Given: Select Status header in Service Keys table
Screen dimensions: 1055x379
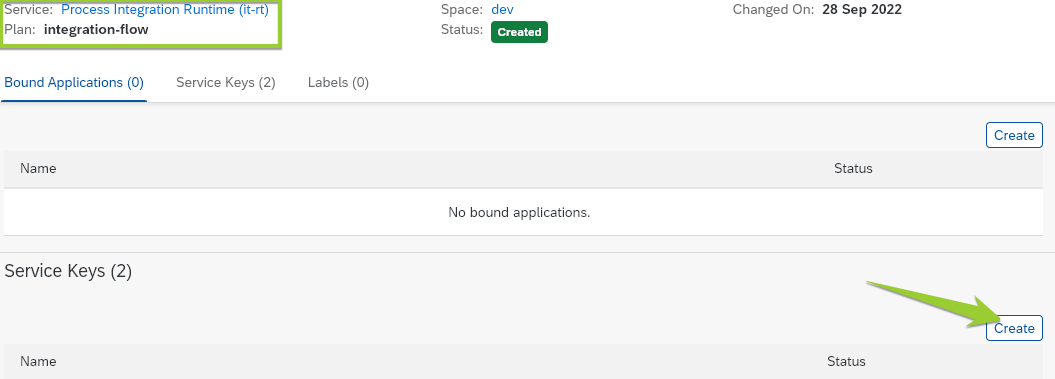Looking at the screenshot, I should (x=846, y=361).
